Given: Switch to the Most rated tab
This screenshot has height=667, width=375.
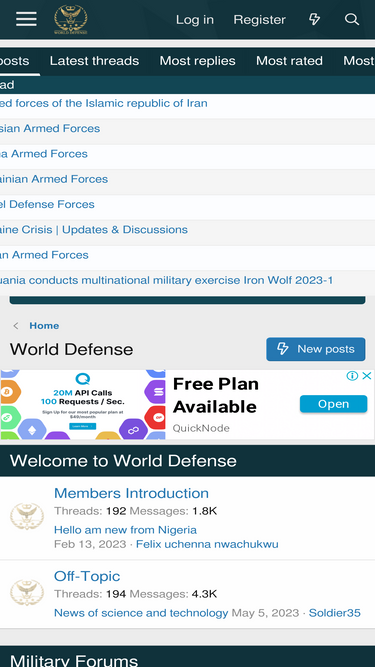Looking at the screenshot, I should [x=289, y=61].
